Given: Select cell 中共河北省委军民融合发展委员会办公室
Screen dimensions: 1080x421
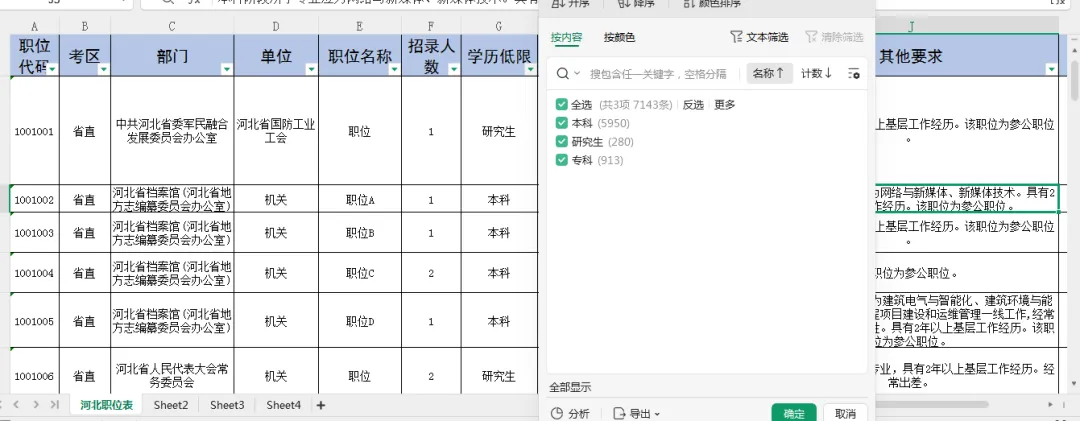Looking at the screenshot, I should tap(172, 131).
